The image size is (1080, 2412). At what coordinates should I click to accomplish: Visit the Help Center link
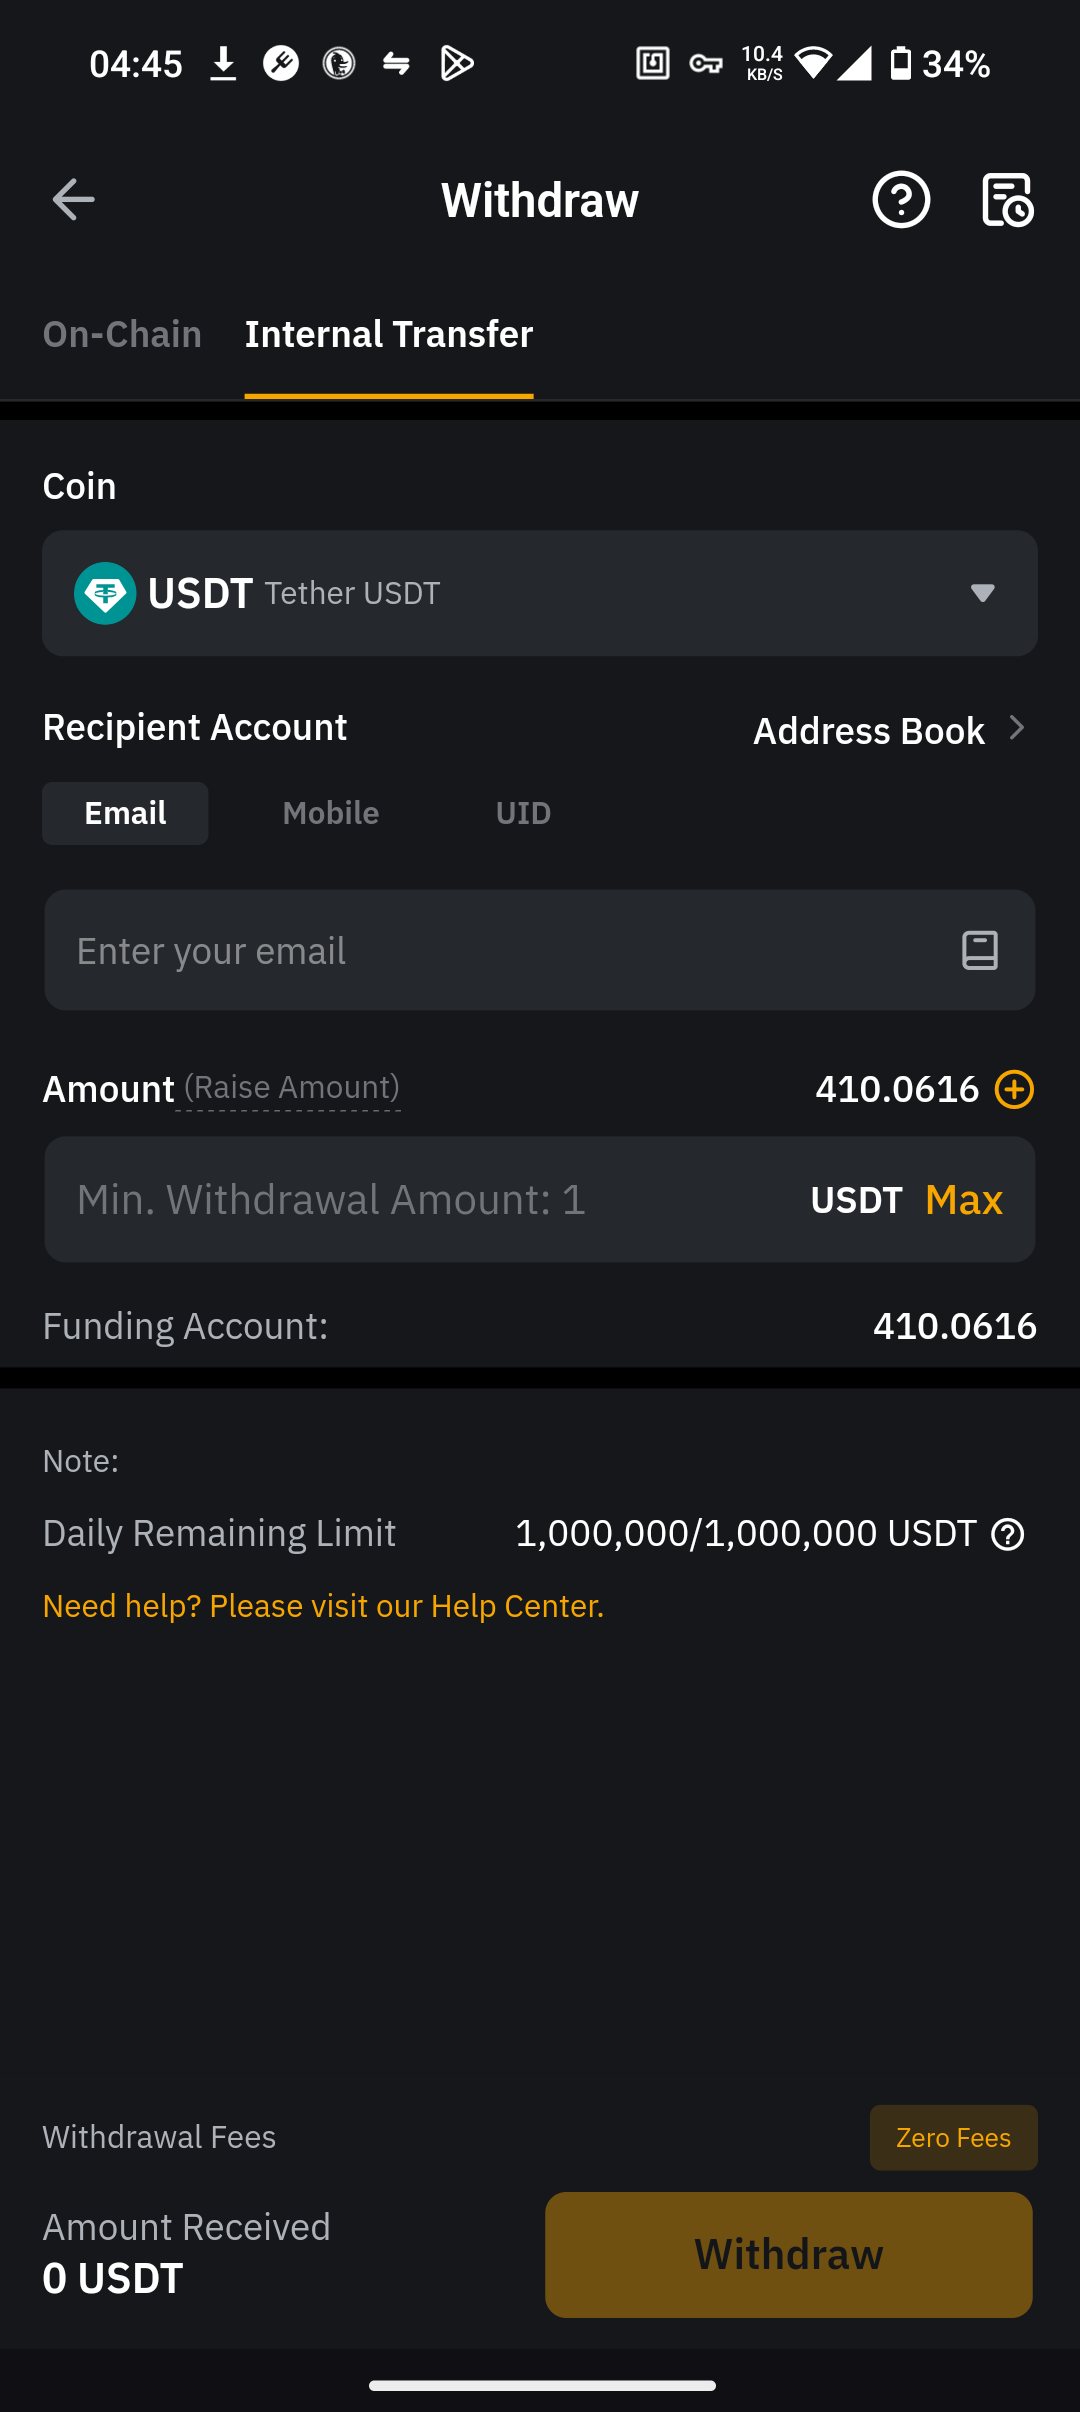coord(323,1606)
